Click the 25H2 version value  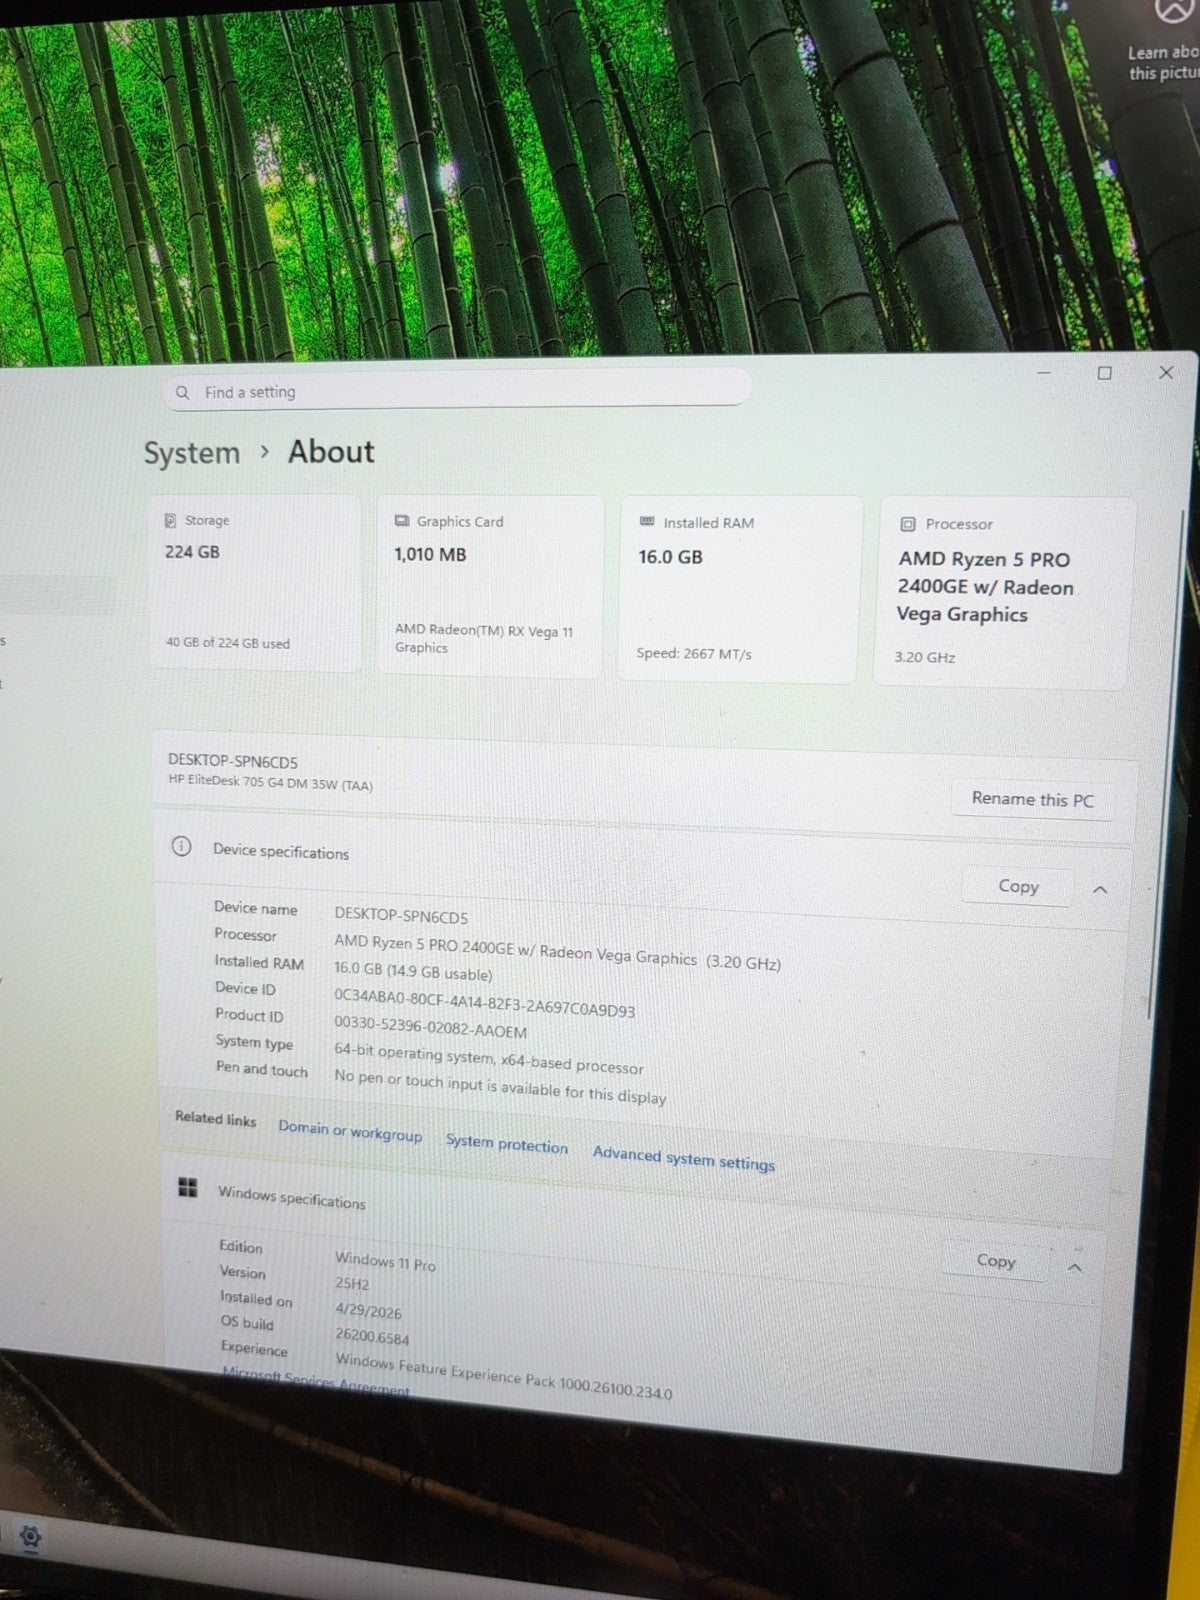click(352, 1284)
